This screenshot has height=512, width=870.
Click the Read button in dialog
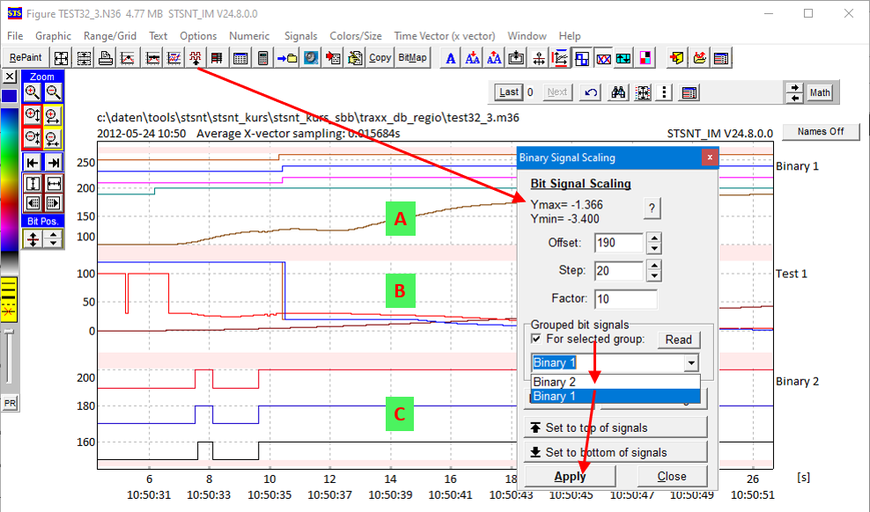click(679, 339)
